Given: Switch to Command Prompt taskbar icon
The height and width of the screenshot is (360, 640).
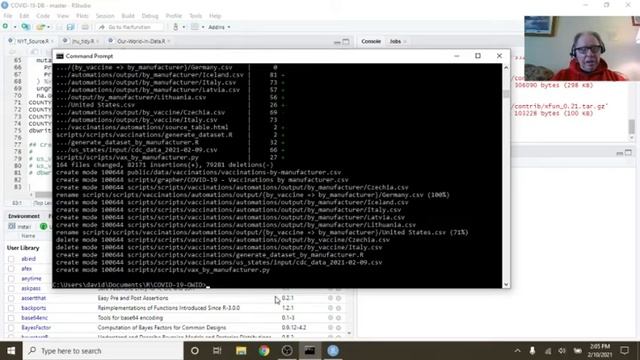Looking at the screenshot, I should pos(310,351).
